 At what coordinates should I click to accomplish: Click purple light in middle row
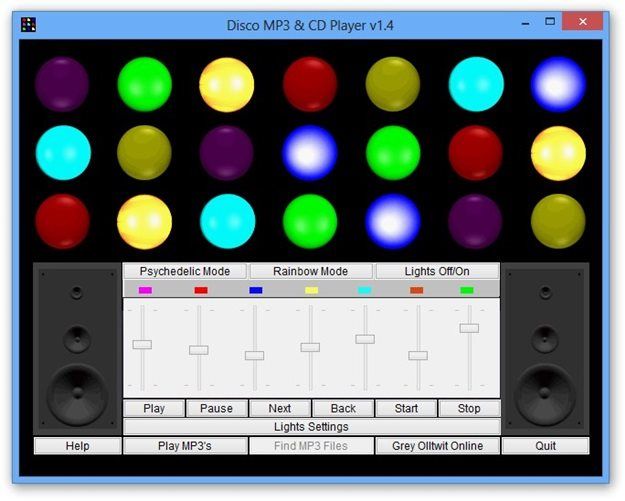[227, 153]
